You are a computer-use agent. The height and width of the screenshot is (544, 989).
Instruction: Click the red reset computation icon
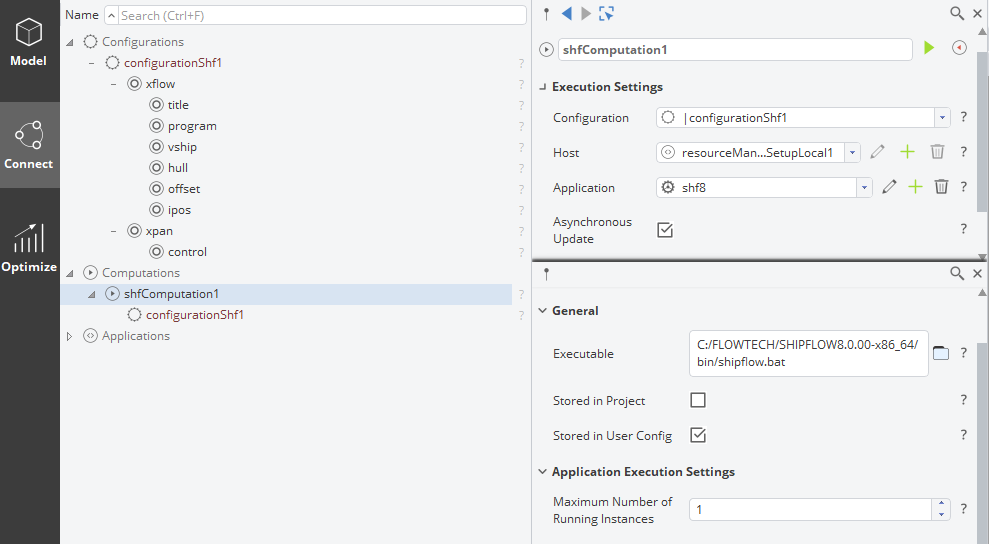(x=959, y=48)
